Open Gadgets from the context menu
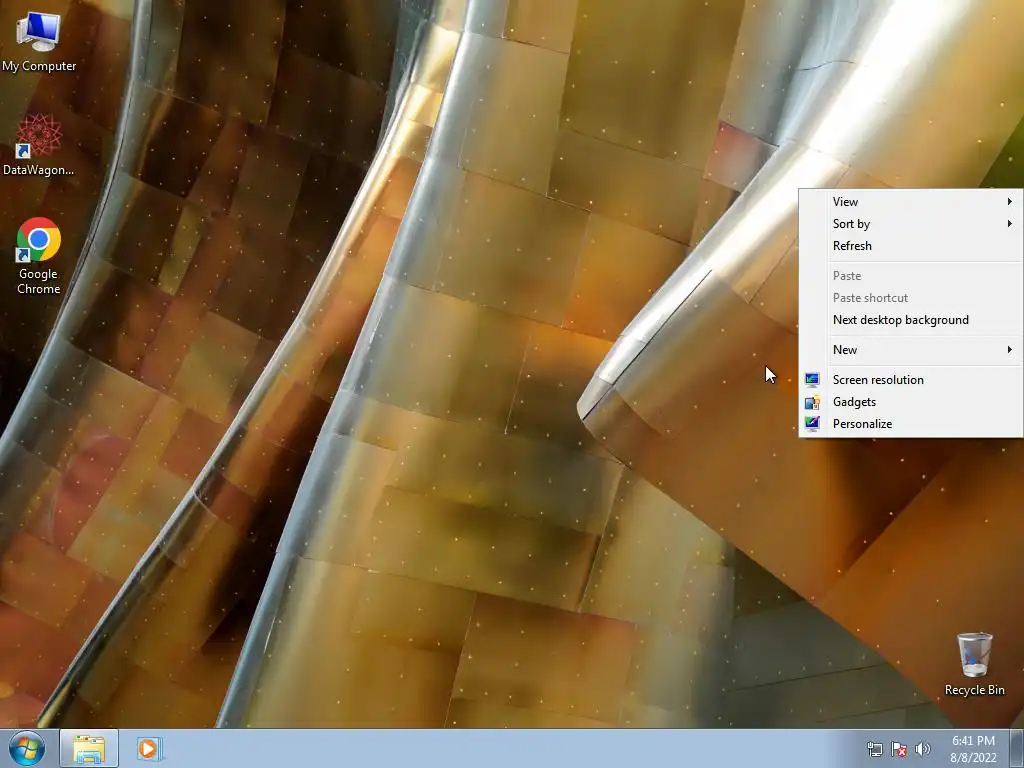The image size is (1024, 768). click(x=911, y=402)
